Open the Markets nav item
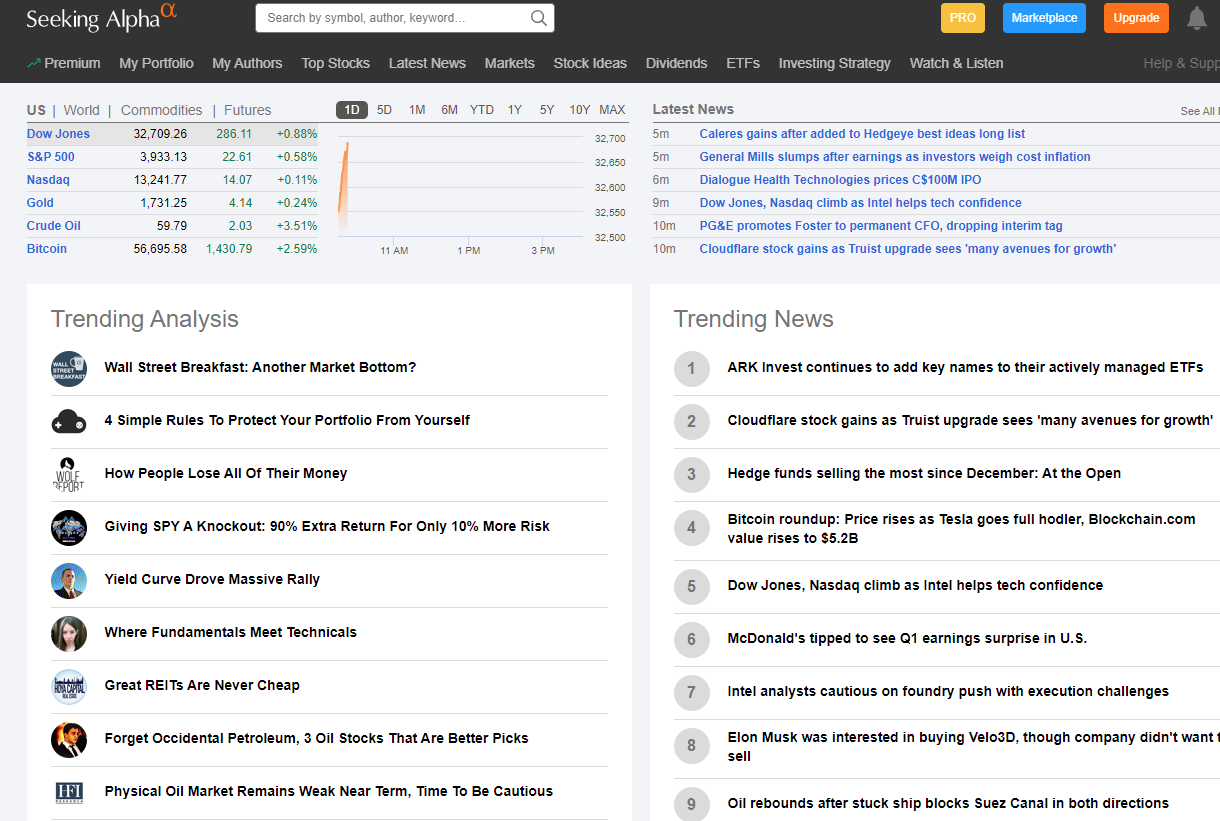The image size is (1220, 821). (509, 63)
